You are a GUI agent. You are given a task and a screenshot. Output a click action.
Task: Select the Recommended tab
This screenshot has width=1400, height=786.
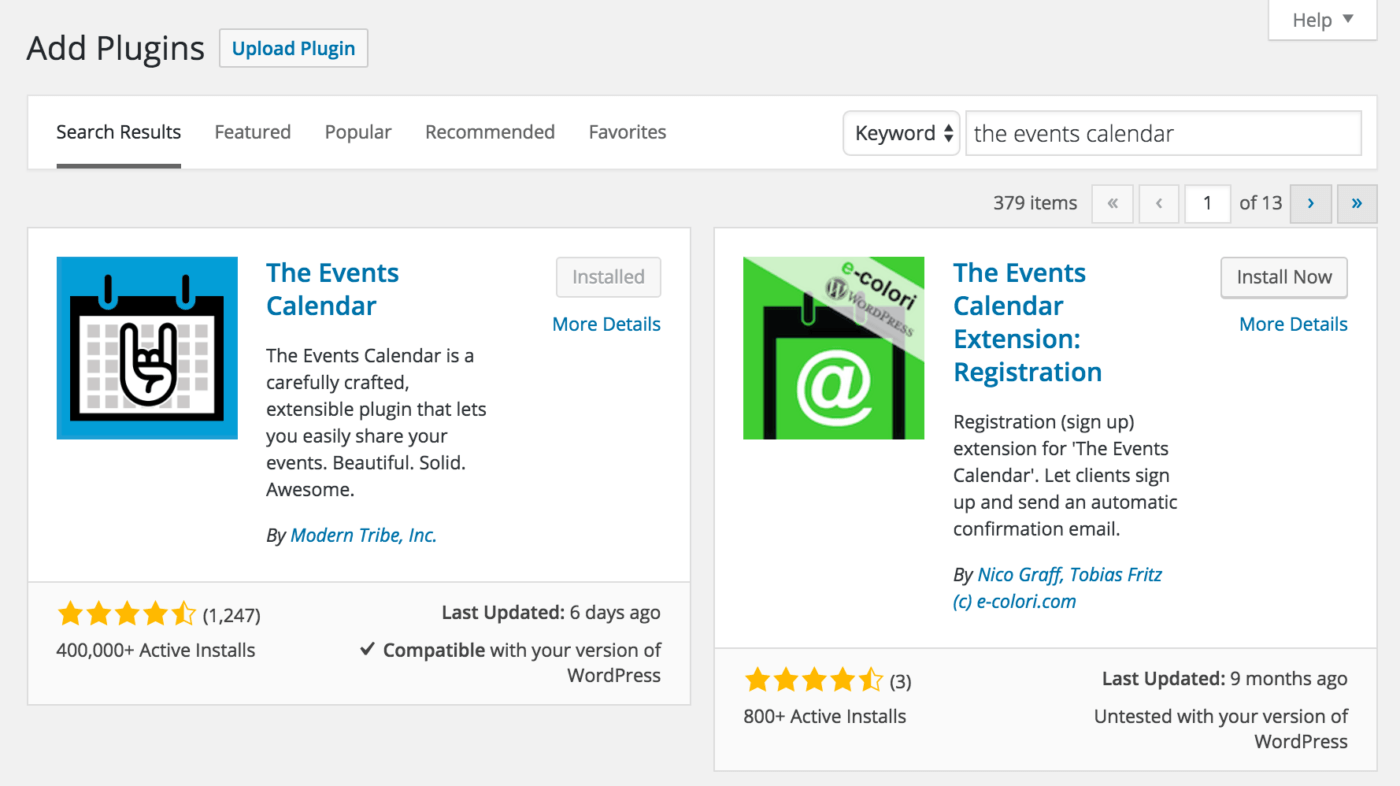click(489, 131)
